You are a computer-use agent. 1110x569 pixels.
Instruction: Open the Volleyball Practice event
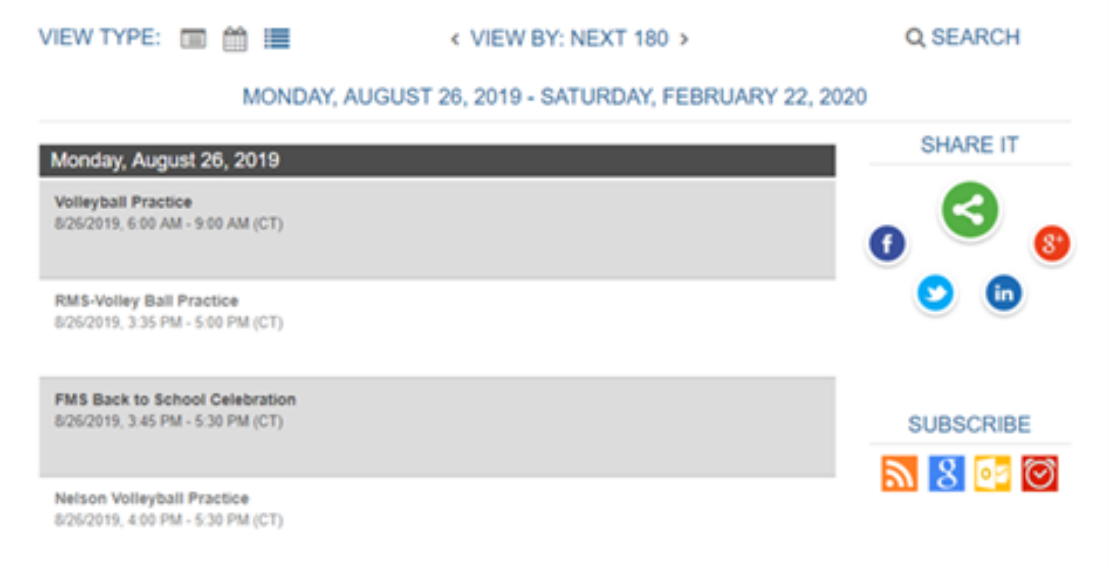[123, 202]
